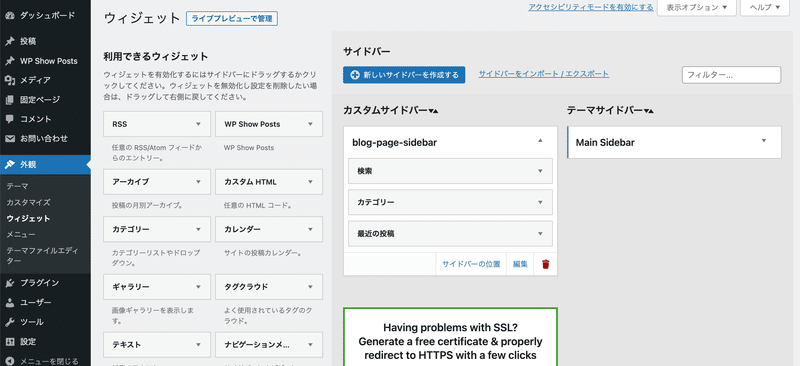The width and height of the screenshot is (800, 366).
Task: Click the 利用できるウィジェット heading
Action: [156, 57]
